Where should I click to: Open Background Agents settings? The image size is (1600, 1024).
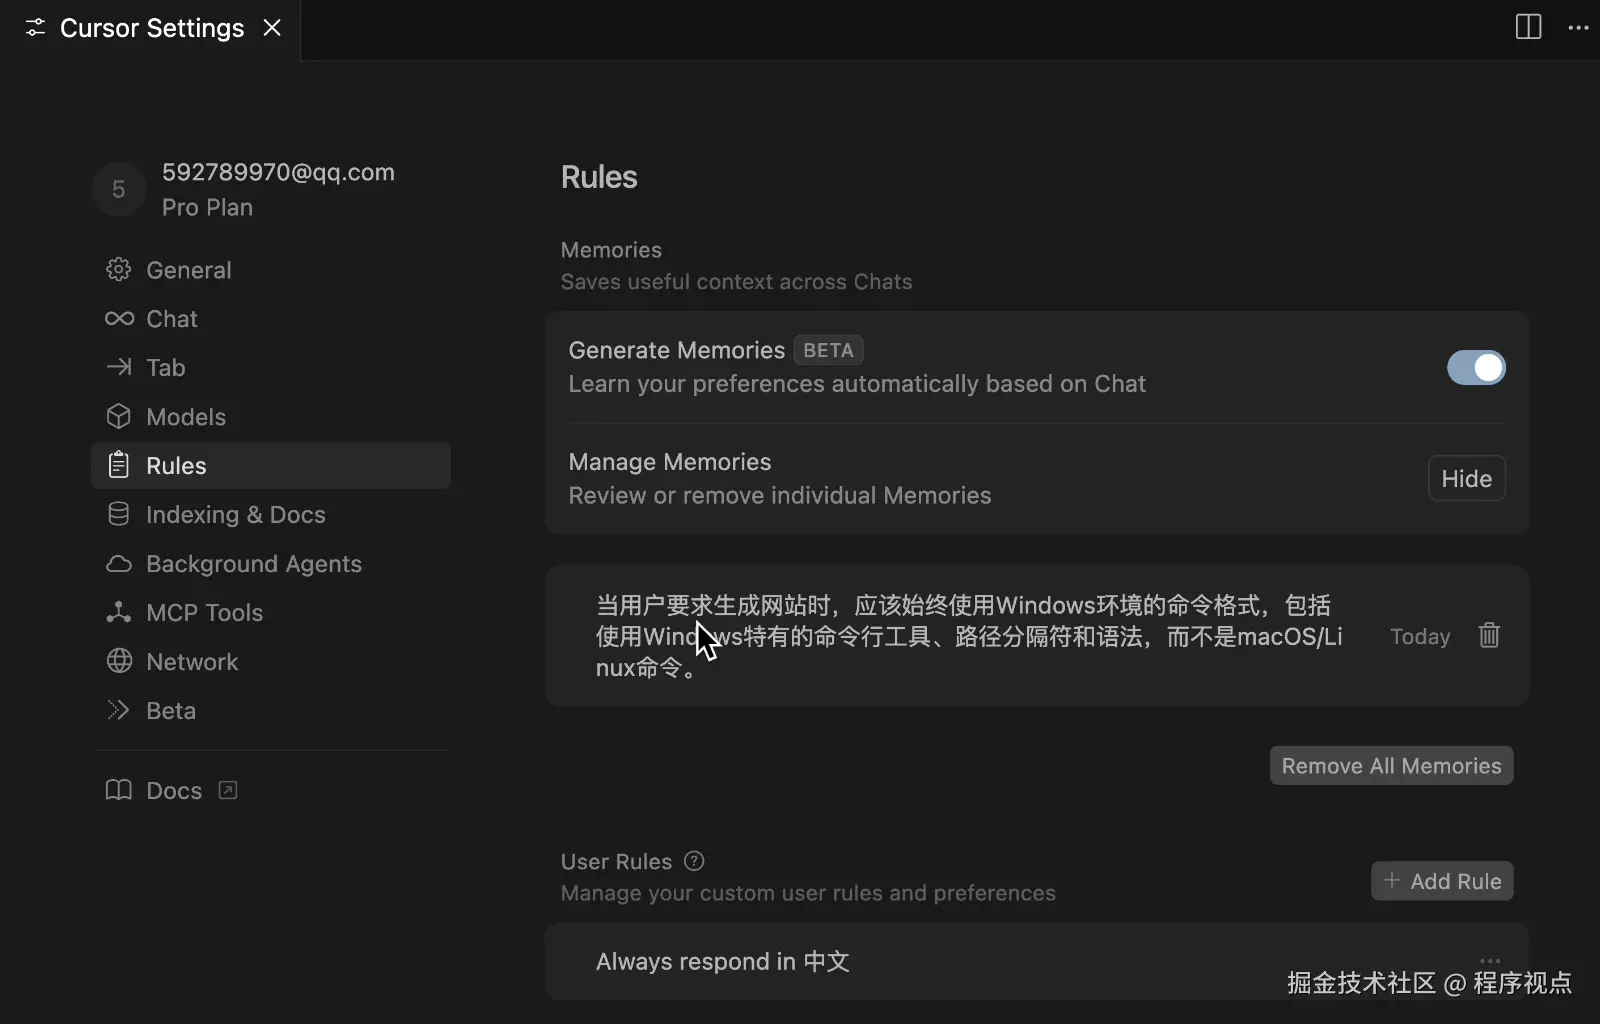pyautogui.click(x=254, y=564)
